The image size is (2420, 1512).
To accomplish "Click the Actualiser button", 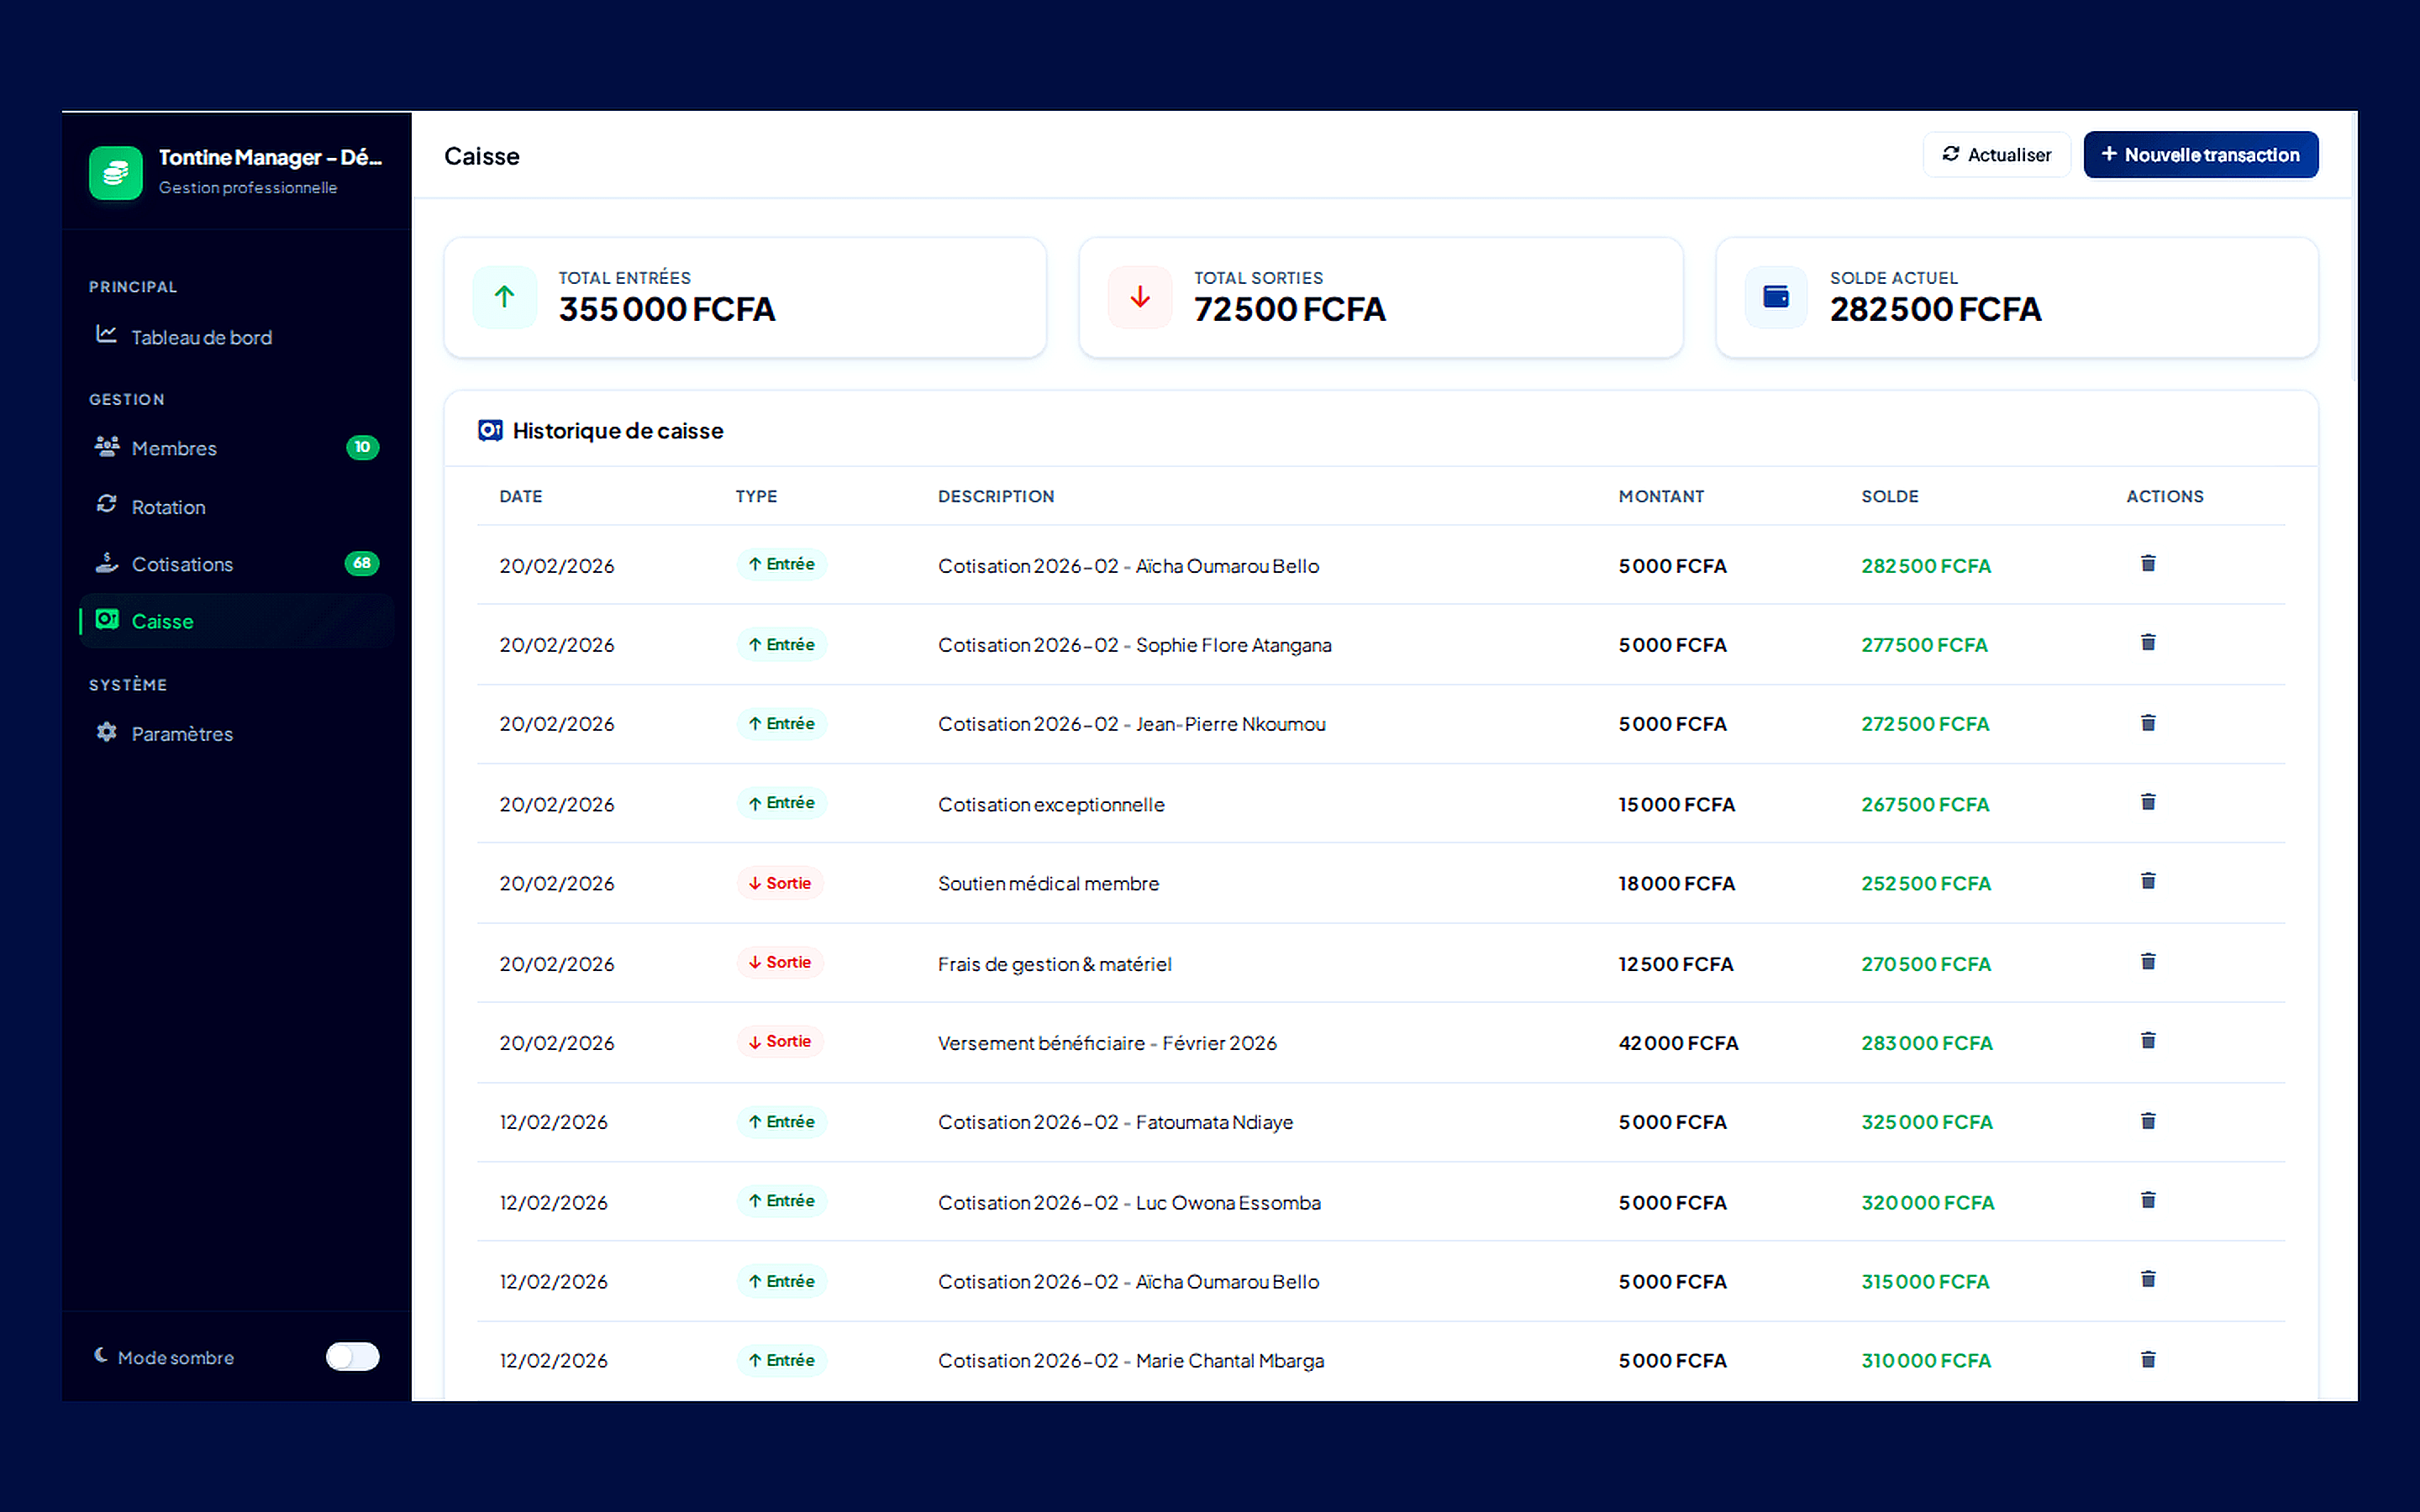I will click(1996, 154).
